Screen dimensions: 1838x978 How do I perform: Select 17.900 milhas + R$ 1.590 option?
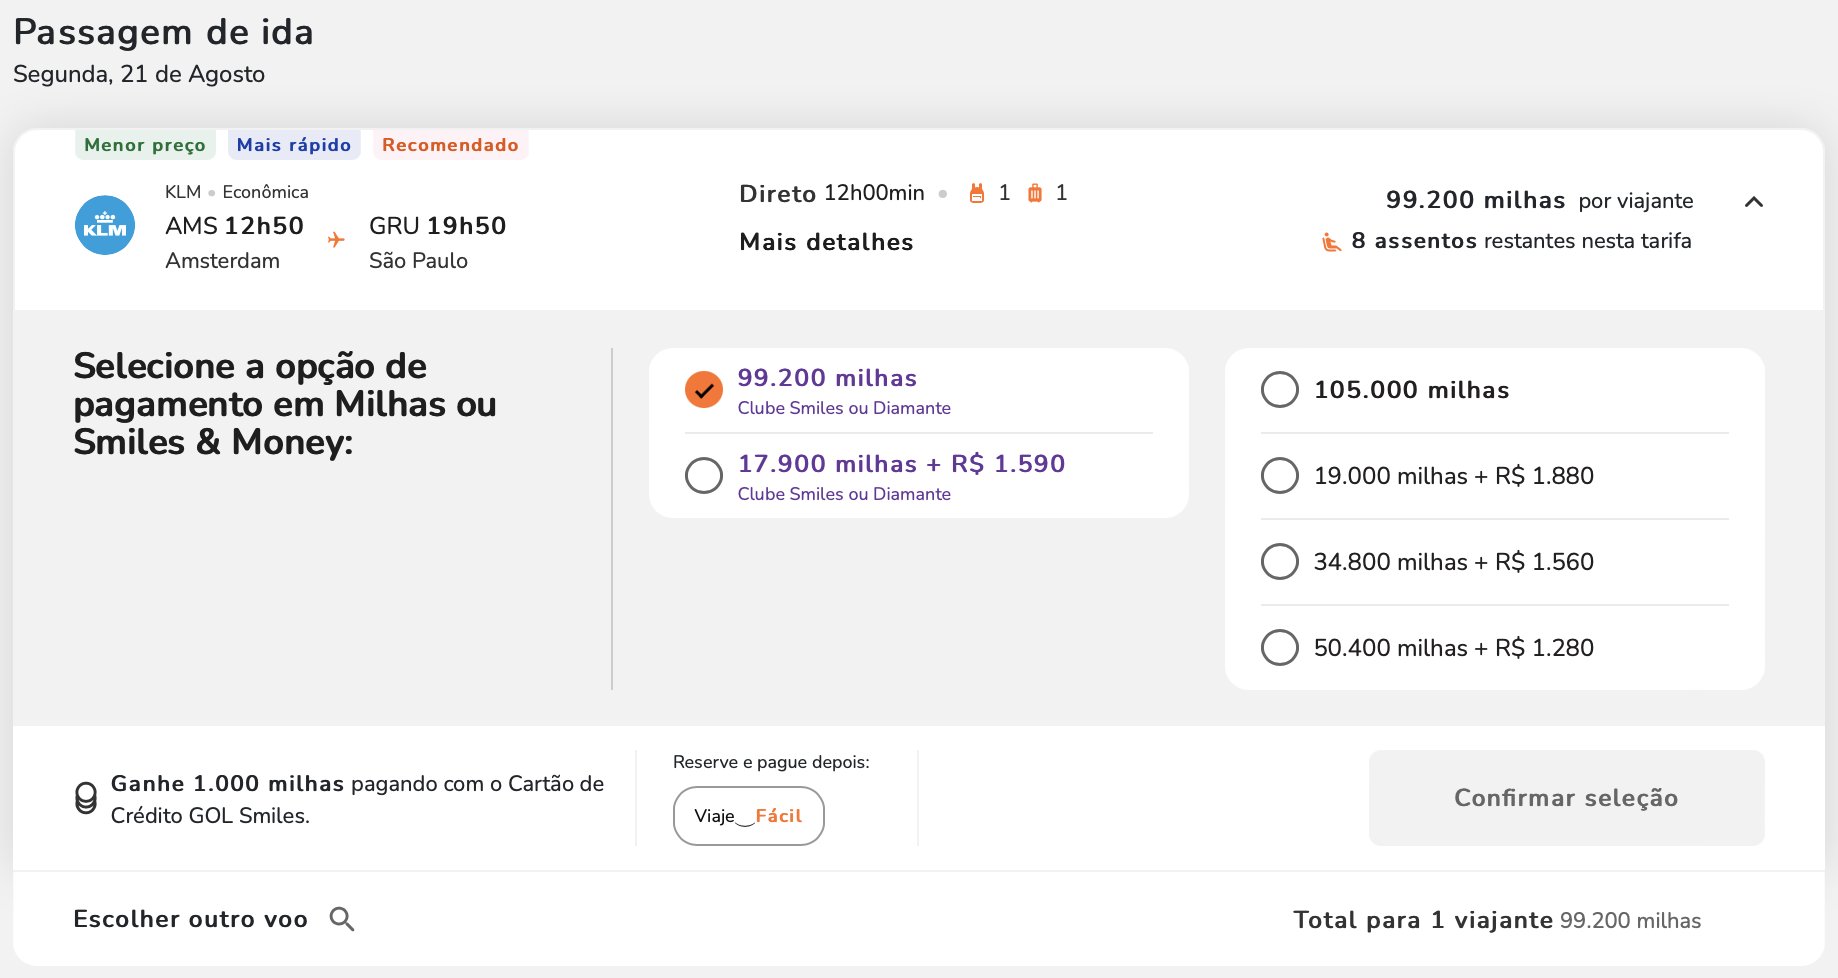[704, 476]
